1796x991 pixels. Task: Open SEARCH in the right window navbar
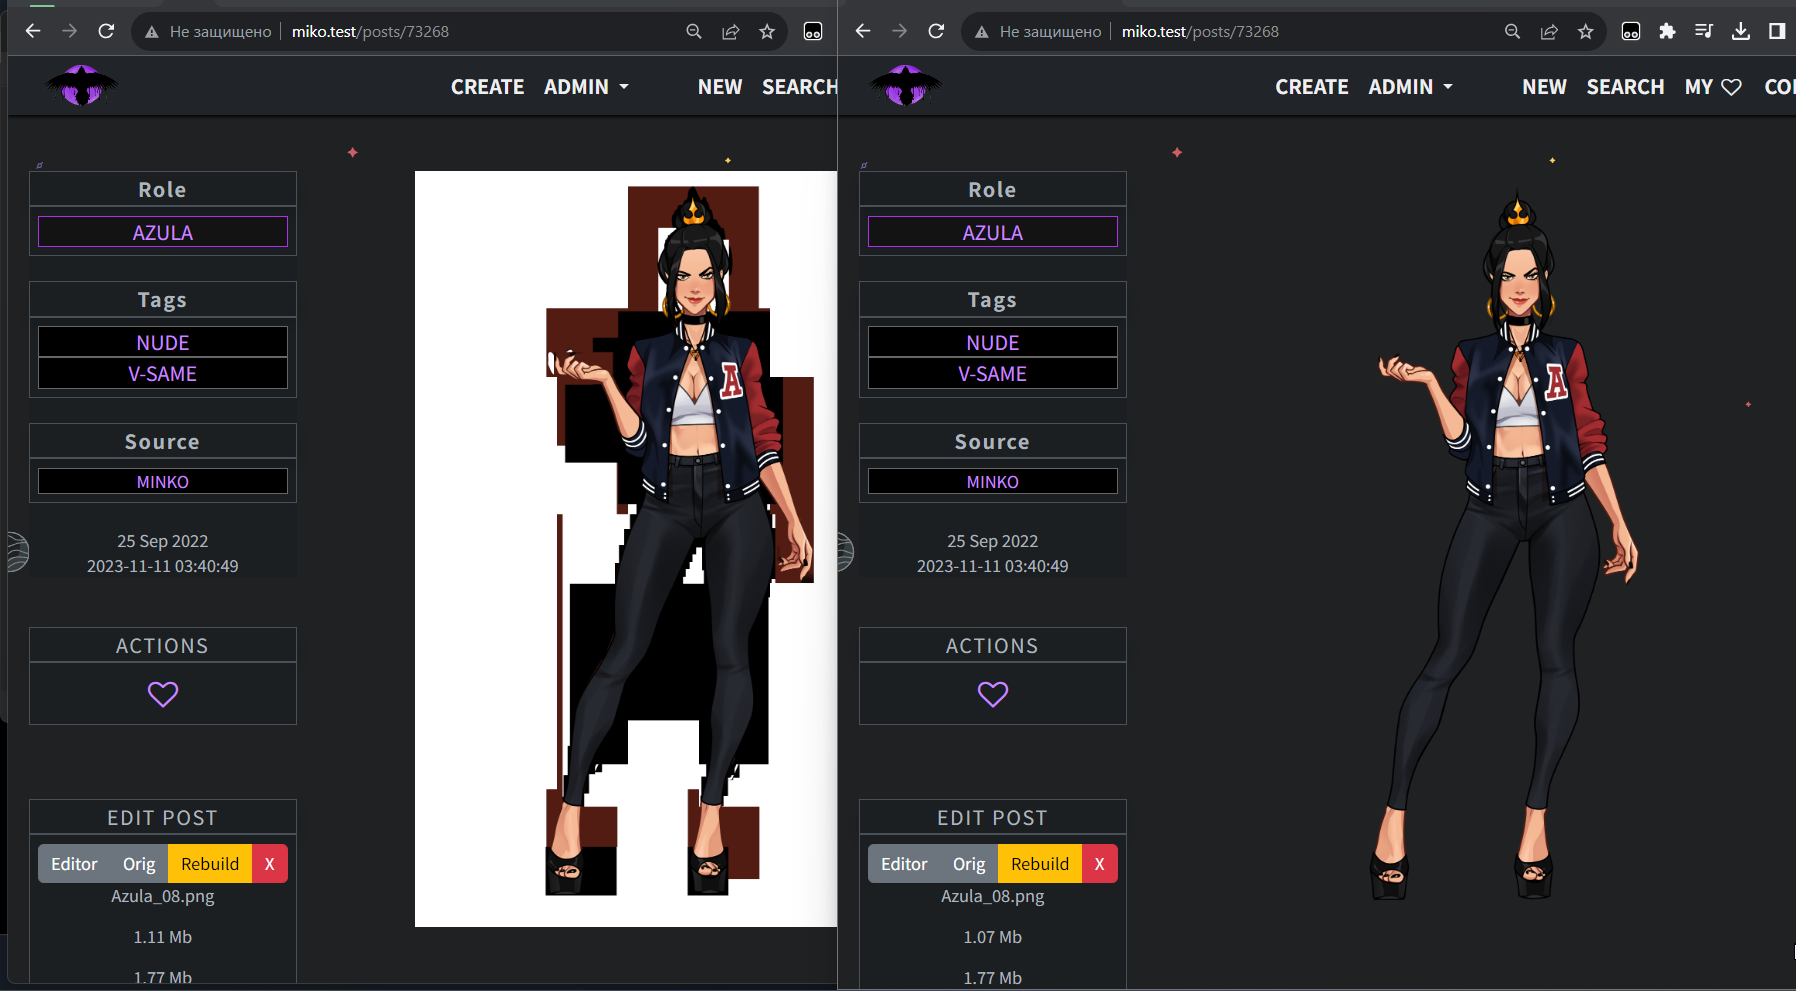pyautogui.click(x=1625, y=87)
